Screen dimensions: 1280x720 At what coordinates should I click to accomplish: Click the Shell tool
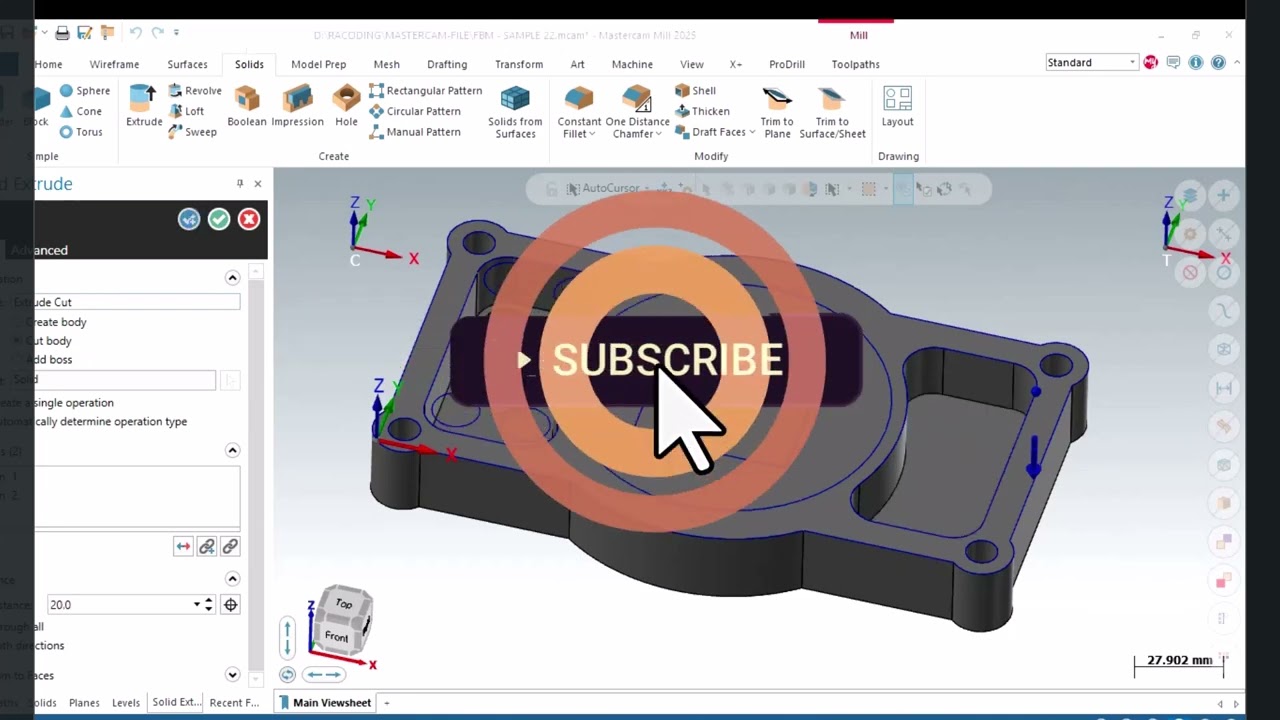tap(695, 91)
